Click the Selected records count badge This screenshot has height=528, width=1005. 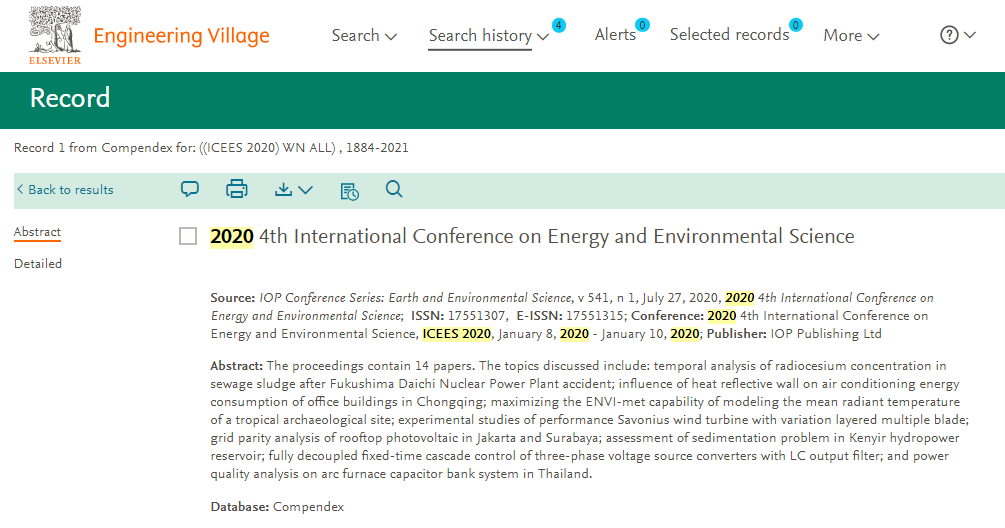[796, 25]
